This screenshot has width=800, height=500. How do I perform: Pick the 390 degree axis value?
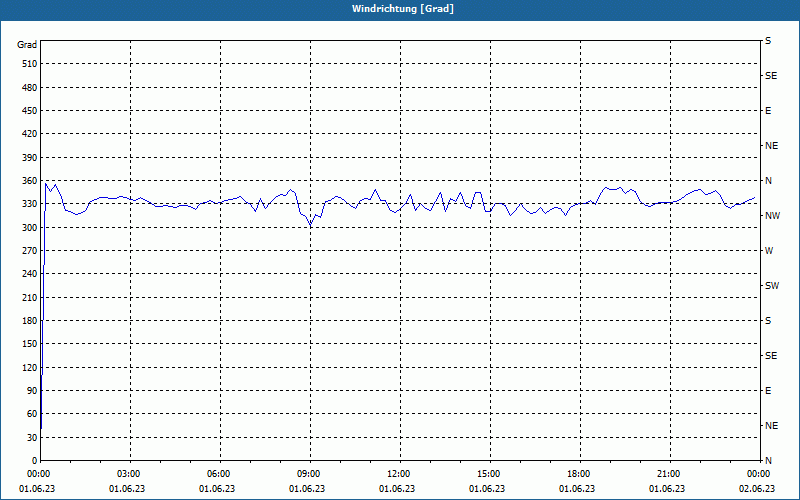30,157
